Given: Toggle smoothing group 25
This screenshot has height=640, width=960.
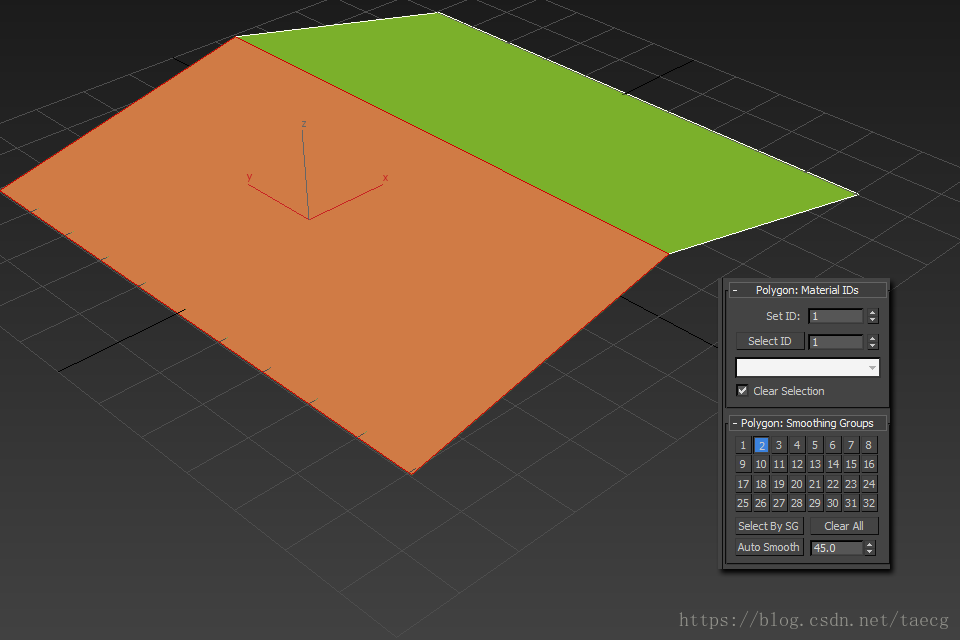Looking at the screenshot, I should pos(743,503).
